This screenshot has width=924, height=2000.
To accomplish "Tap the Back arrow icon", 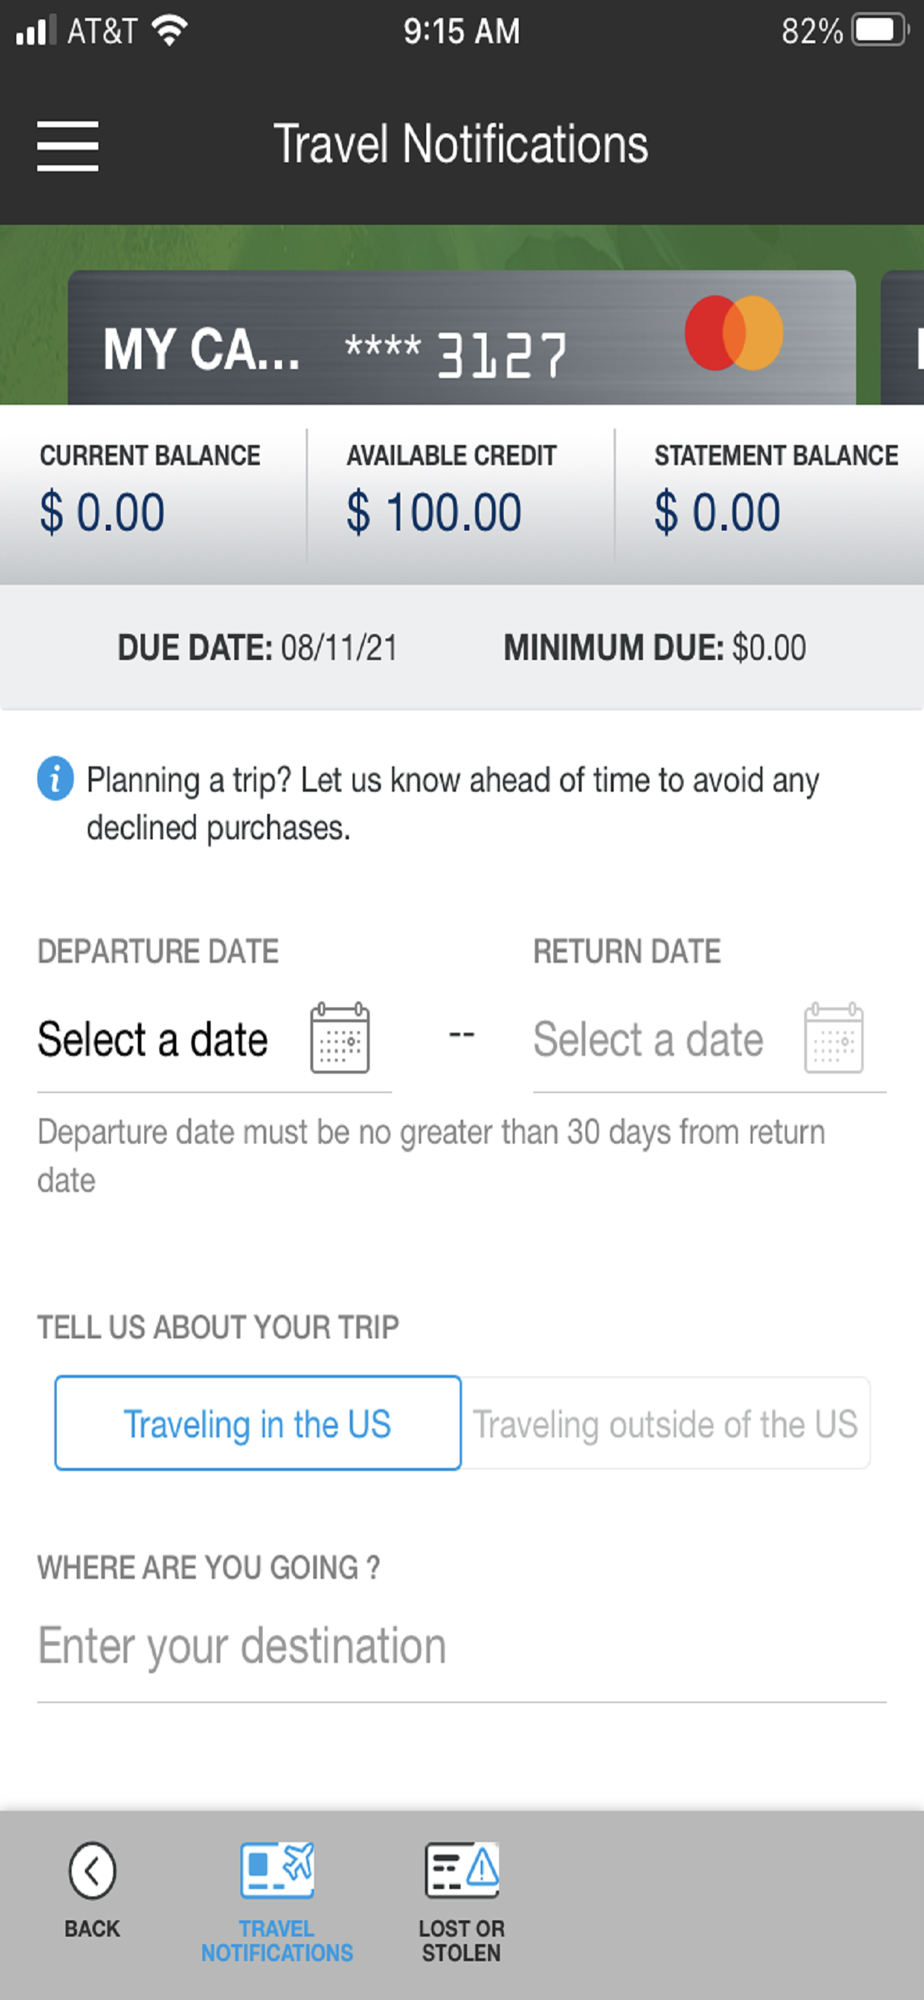I will 92,1870.
